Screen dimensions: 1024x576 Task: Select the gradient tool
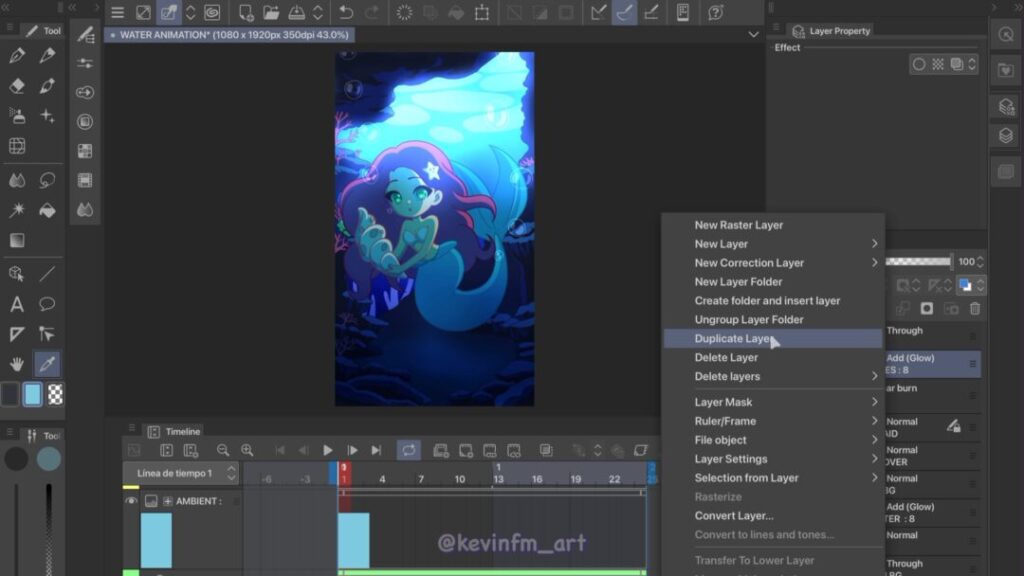click(18, 240)
